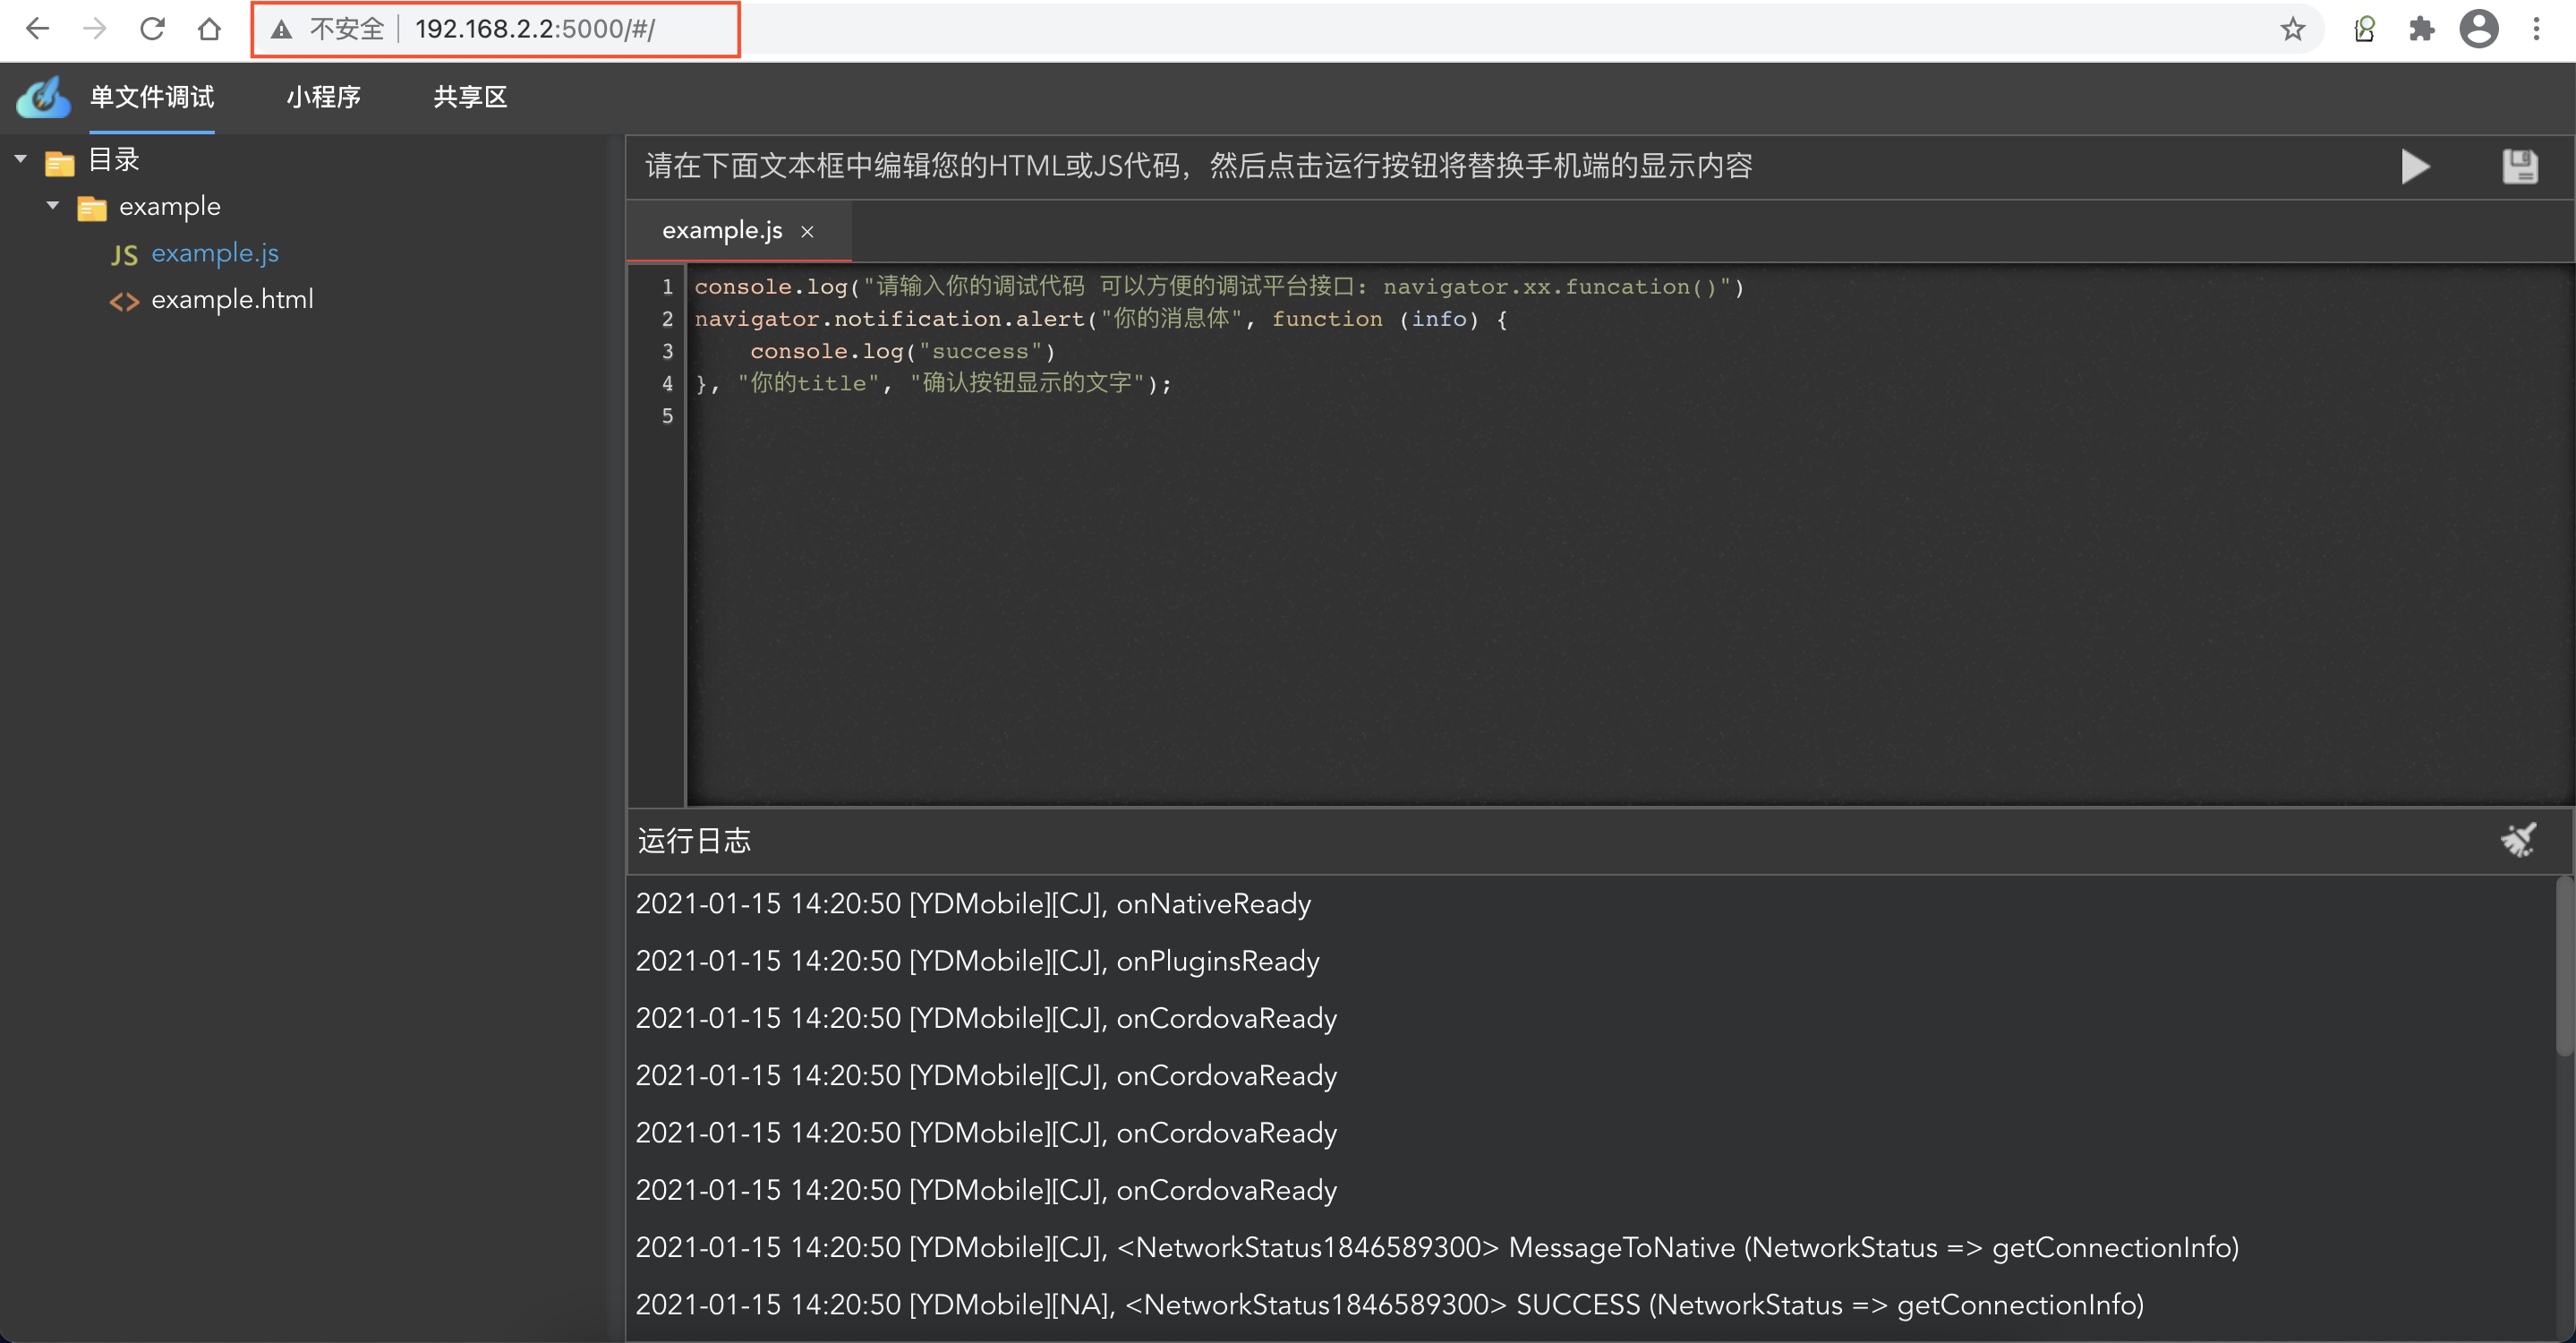This screenshot has height=1343, width=2576.
Task: Run the code with the play button
Action: tap(2414, 166)
